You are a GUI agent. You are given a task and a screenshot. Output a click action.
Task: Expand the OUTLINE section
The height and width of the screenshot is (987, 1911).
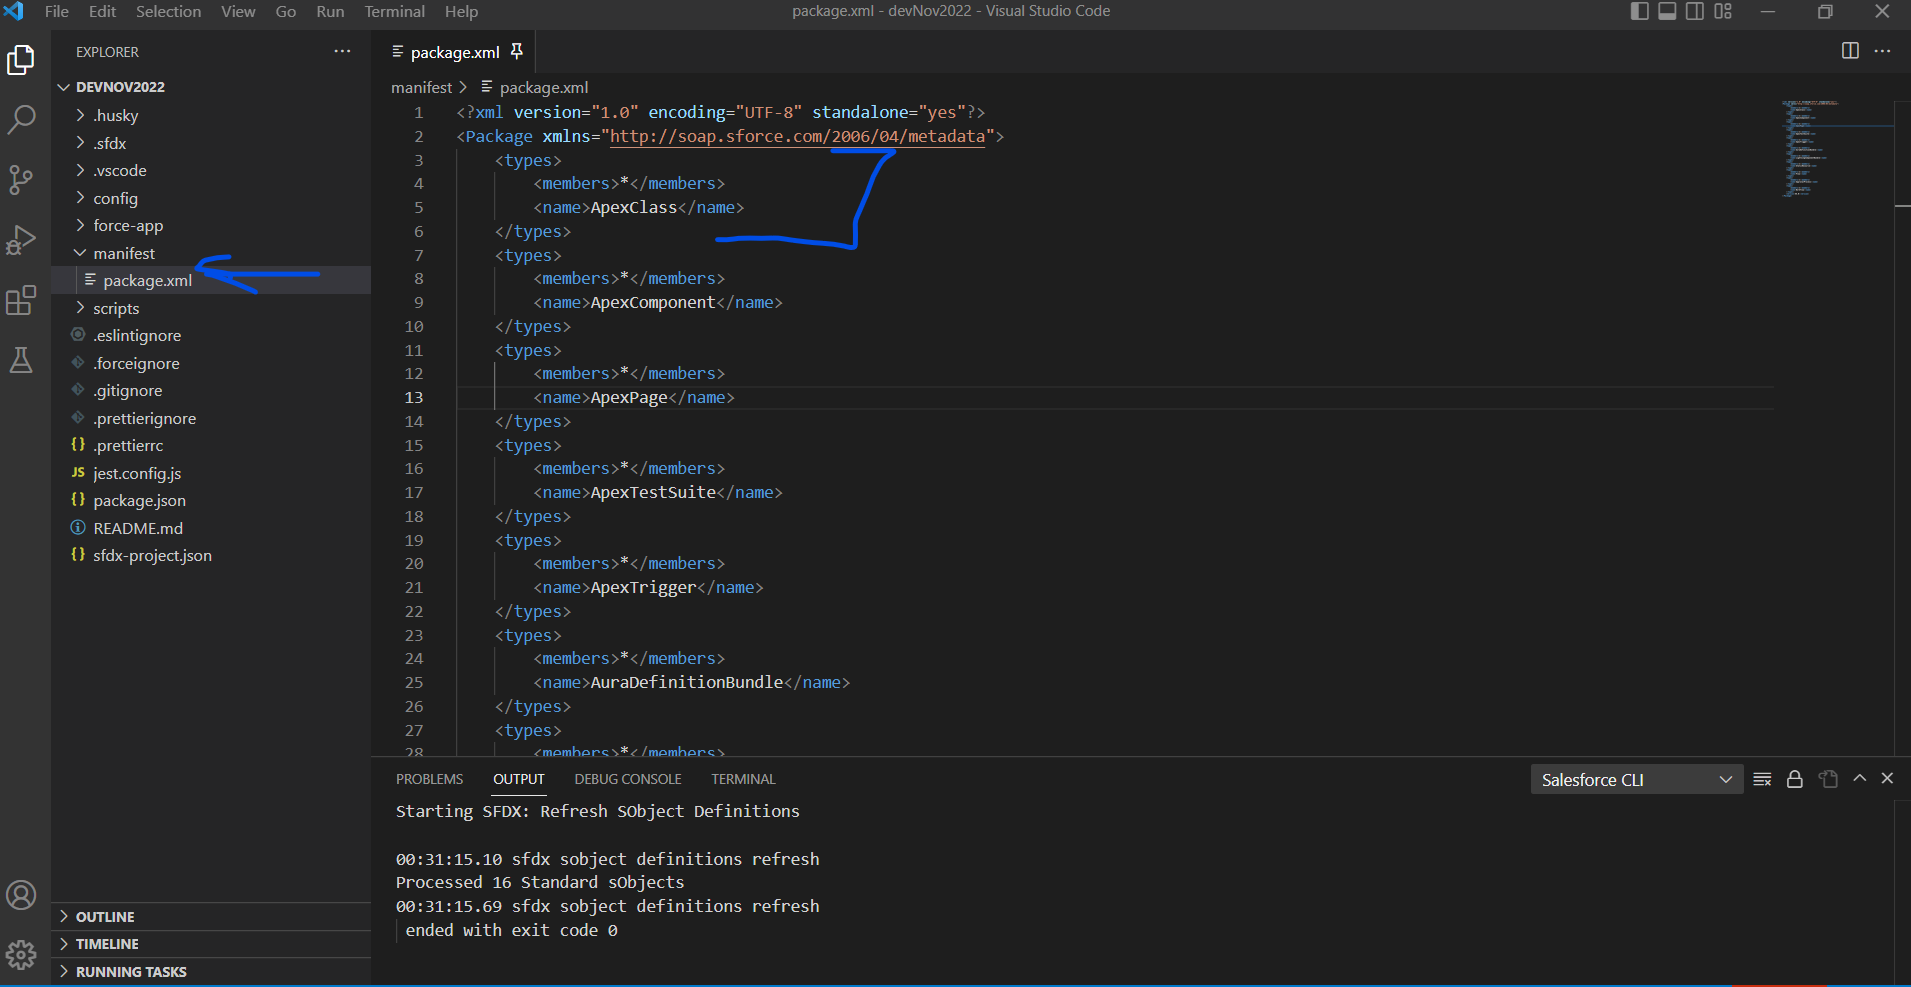point(211,916)
